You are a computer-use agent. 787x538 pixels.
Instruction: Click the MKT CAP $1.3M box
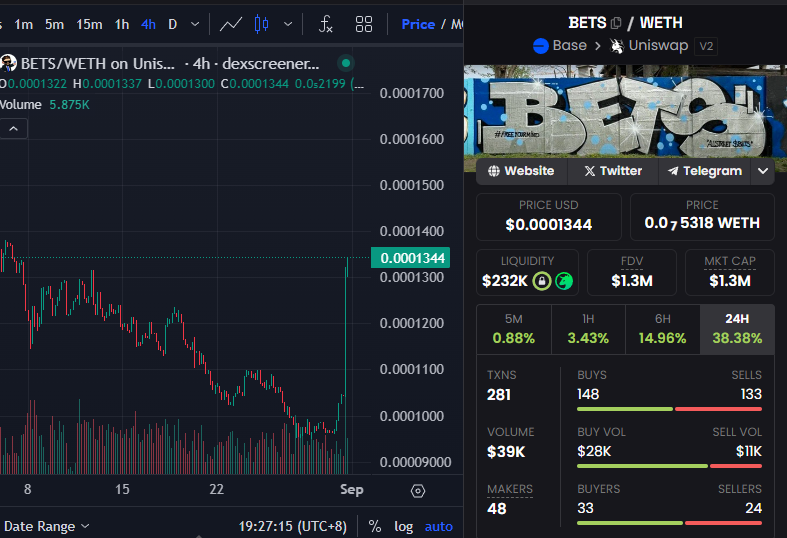click(730, 273)
